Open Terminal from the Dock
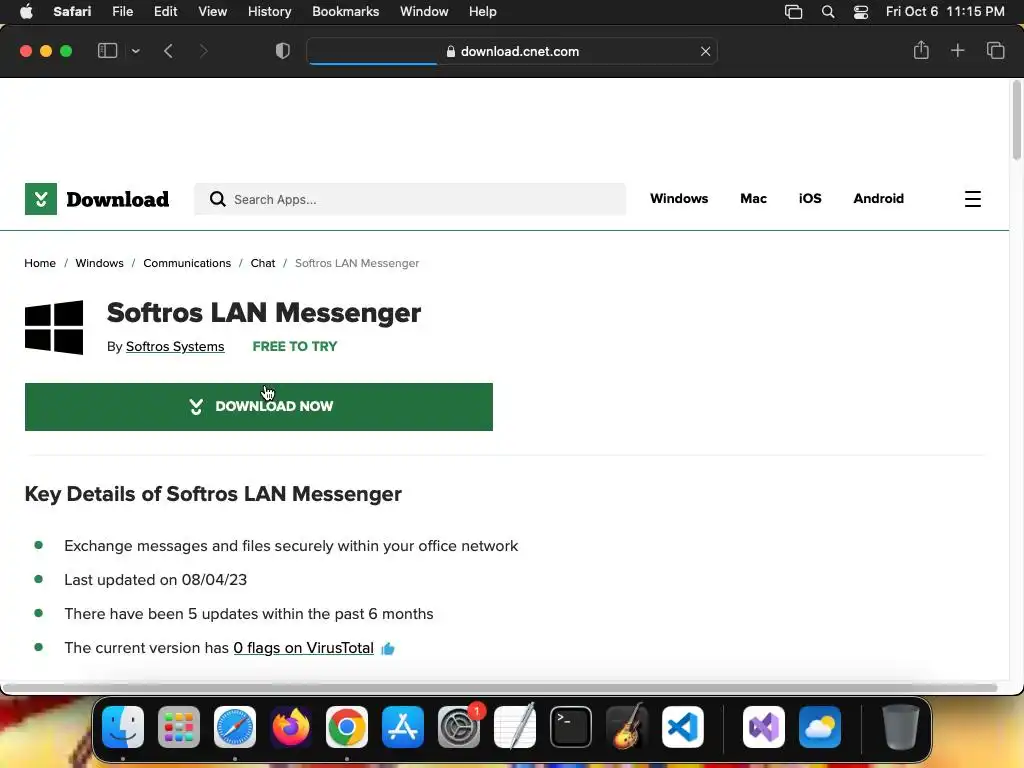This screenshot has width=1024, height=768. (571, 727)
